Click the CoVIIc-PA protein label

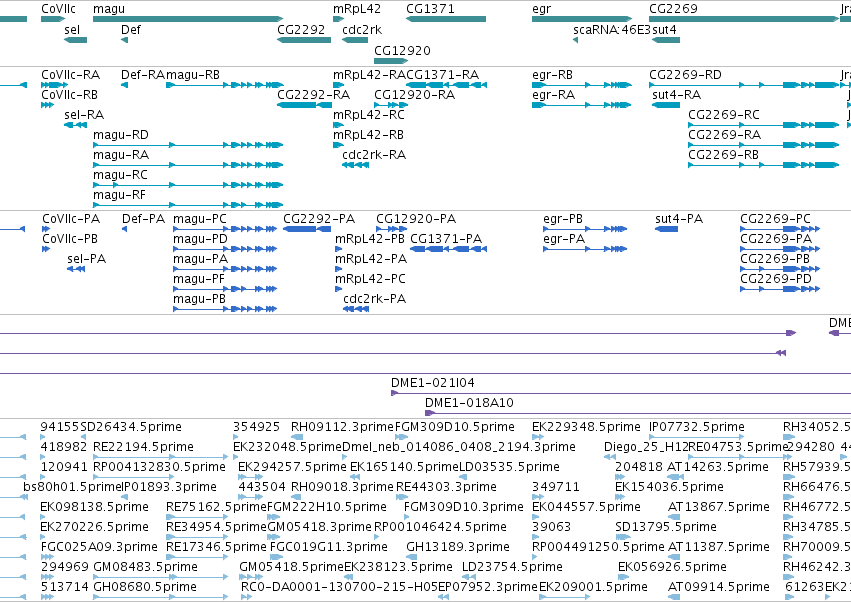(x=71, y=219)
